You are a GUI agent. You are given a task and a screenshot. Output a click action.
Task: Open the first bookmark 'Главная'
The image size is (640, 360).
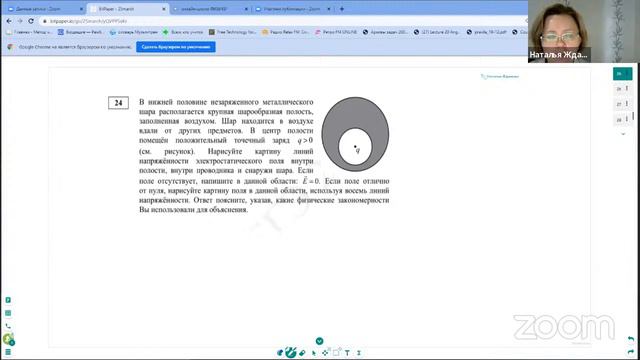(x=29, y=32)
